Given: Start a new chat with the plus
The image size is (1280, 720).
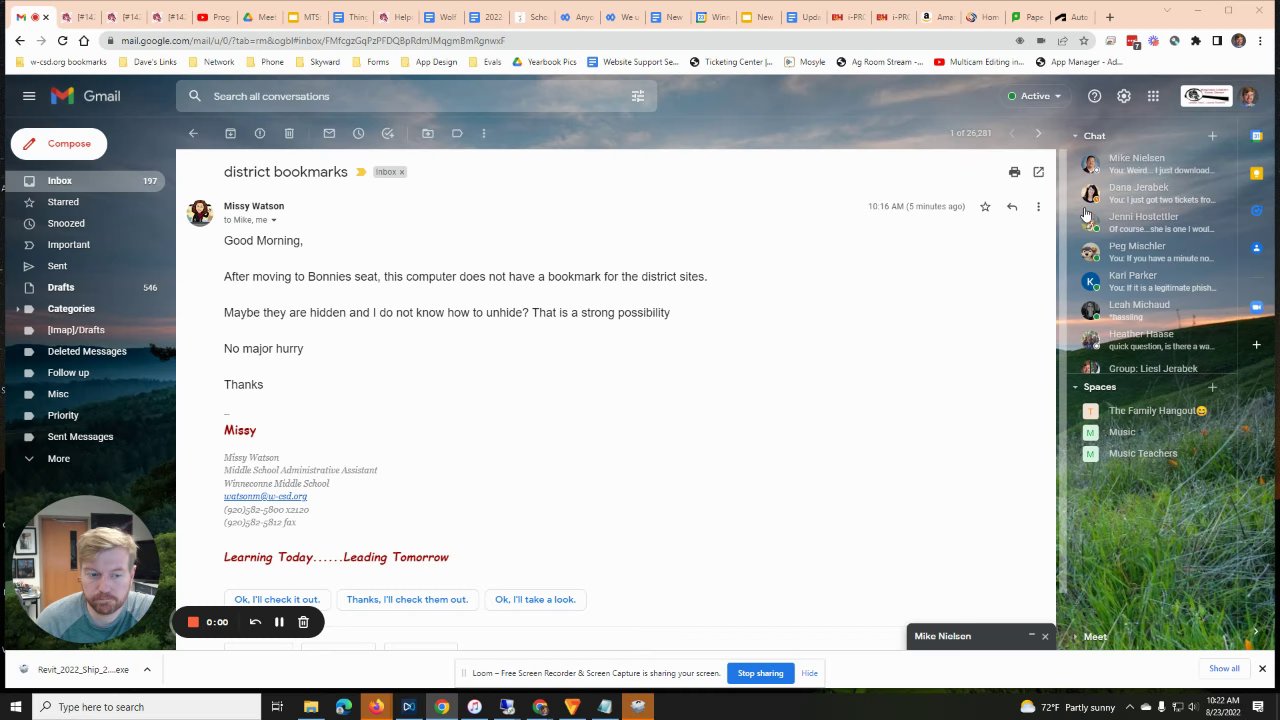Looking at the screenshot, I should click(1212, 136).
